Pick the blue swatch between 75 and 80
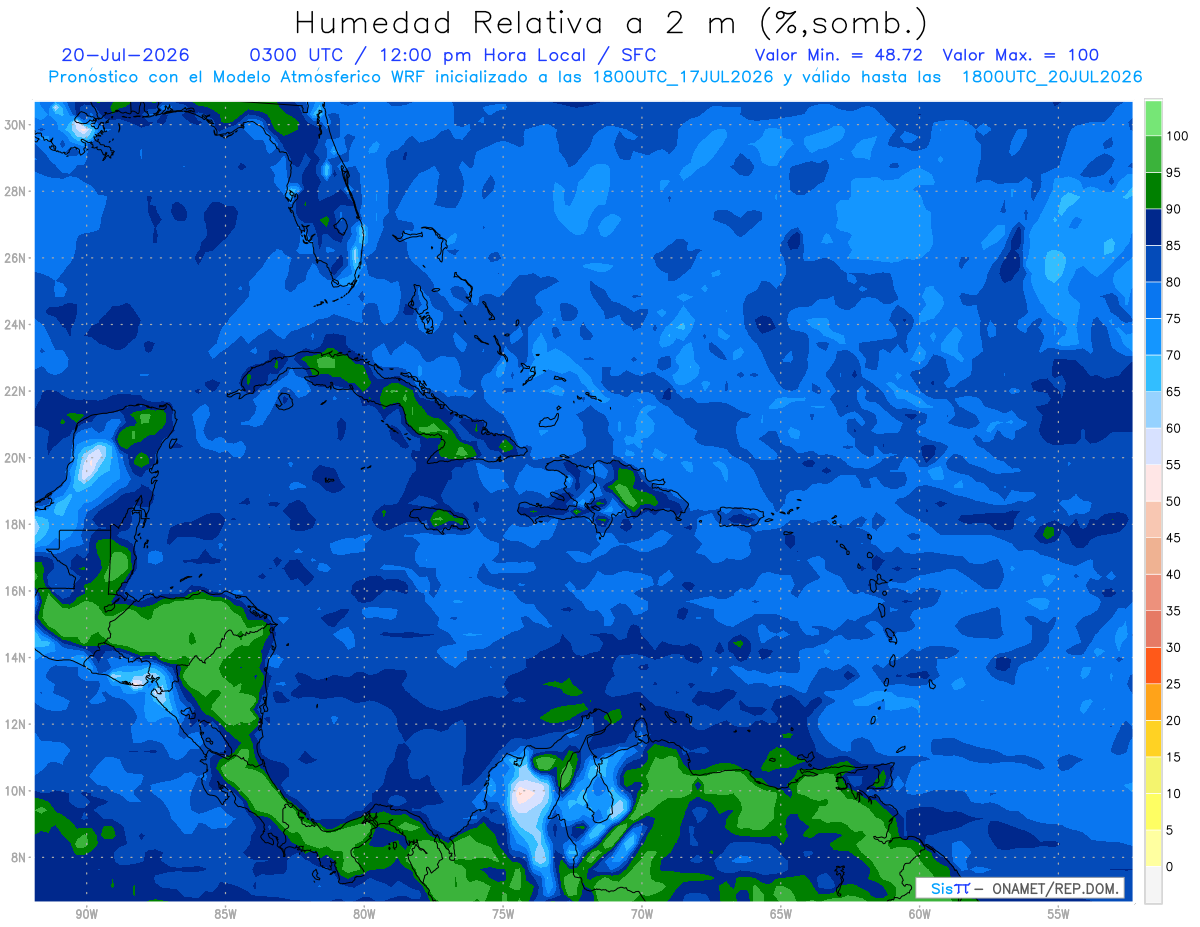Image resolution: width=1200 pixels, height=927 pixels. click(x=1153, y=300)
